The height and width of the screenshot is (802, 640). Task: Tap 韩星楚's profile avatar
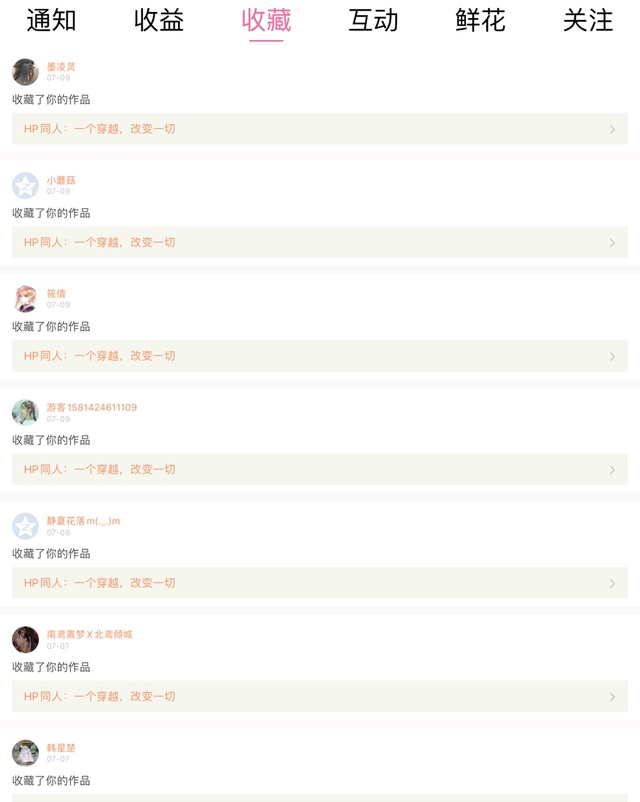coord(25,753)
